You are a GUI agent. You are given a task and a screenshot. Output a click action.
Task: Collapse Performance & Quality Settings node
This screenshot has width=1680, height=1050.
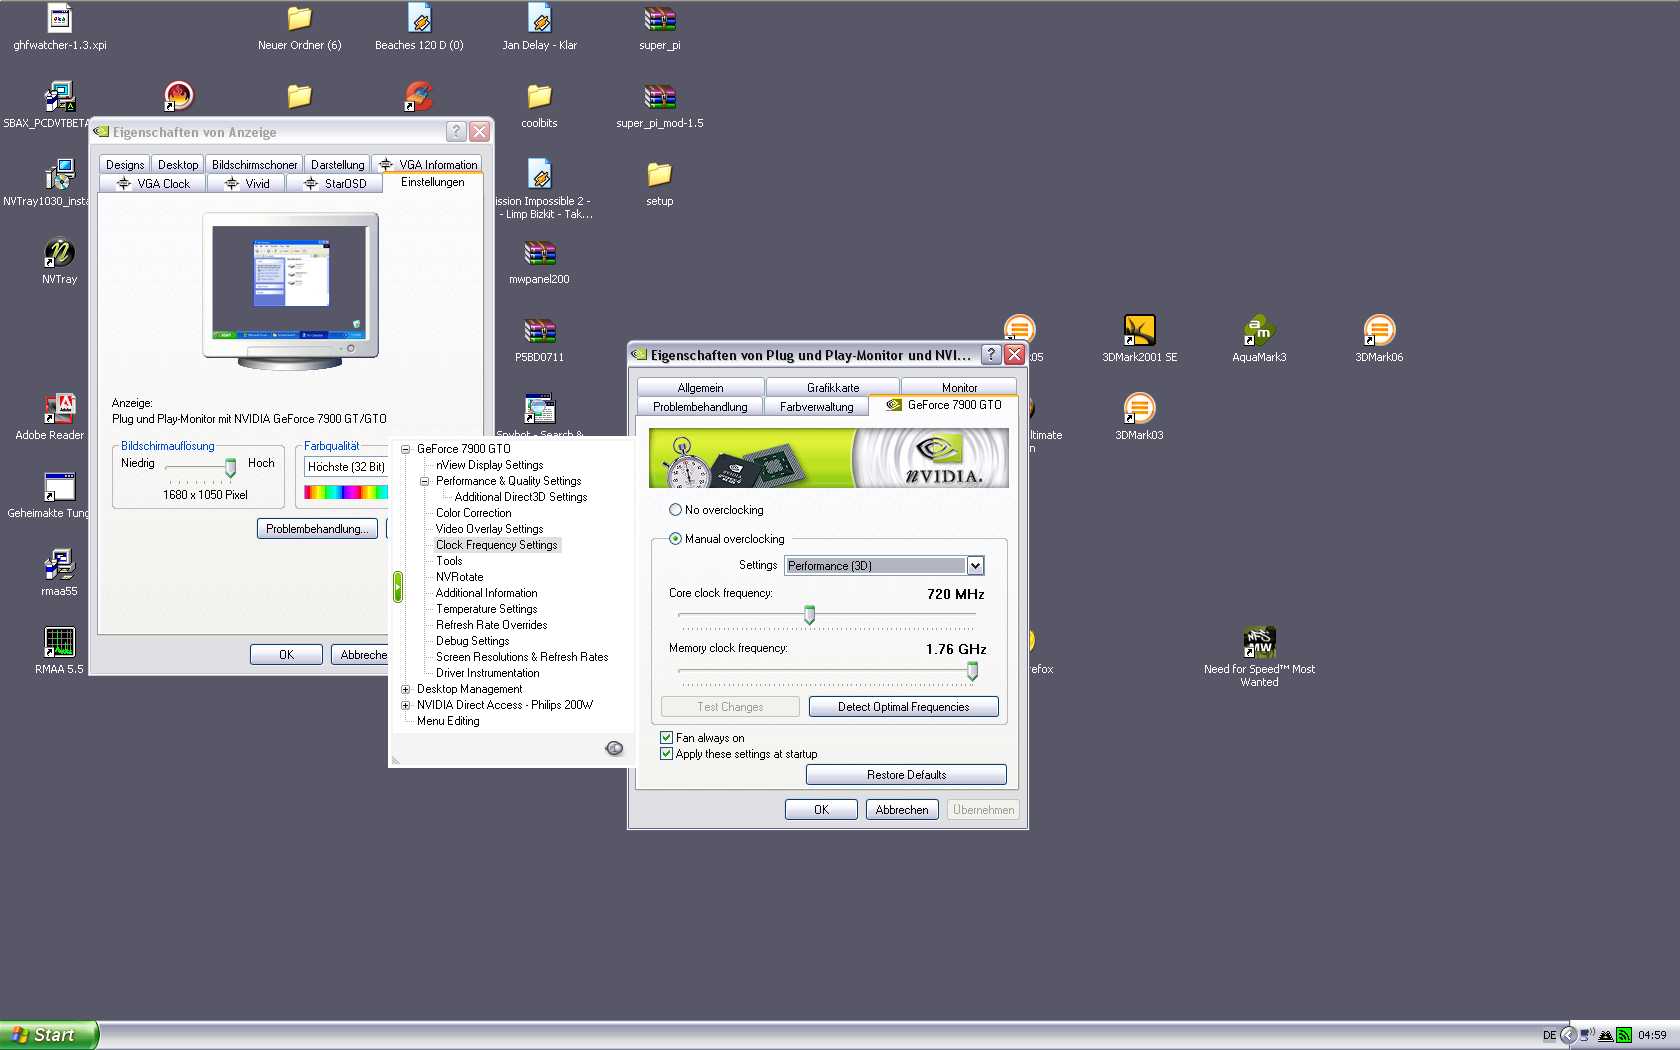[425, 481]
